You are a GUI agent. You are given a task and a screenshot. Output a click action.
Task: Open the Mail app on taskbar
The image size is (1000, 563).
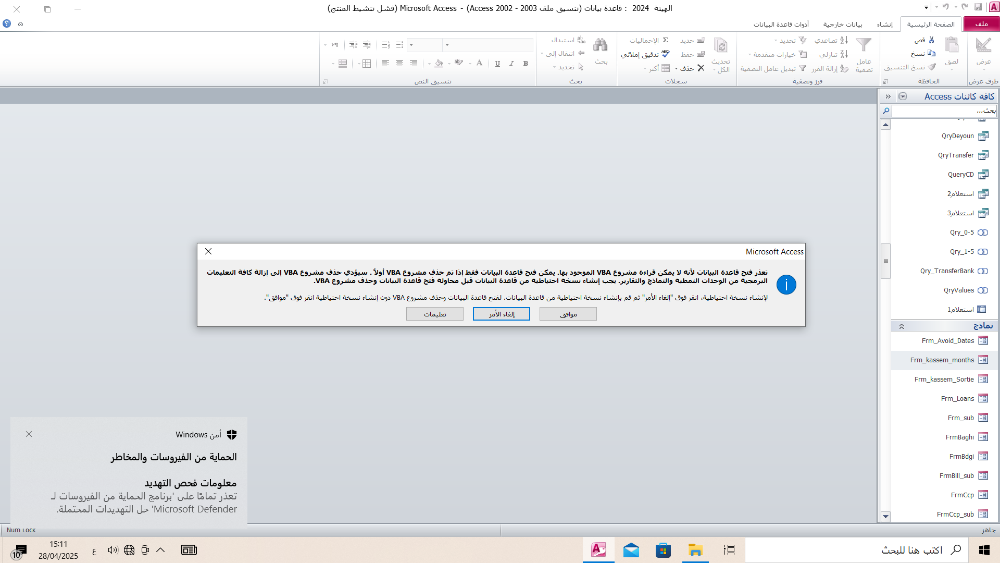point(631,550)
